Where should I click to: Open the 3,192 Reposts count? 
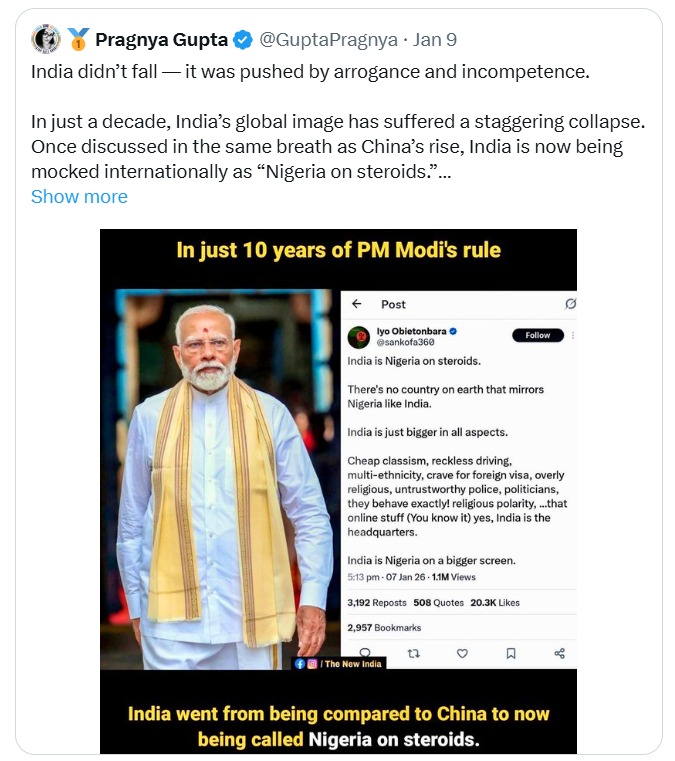[376, 603]
